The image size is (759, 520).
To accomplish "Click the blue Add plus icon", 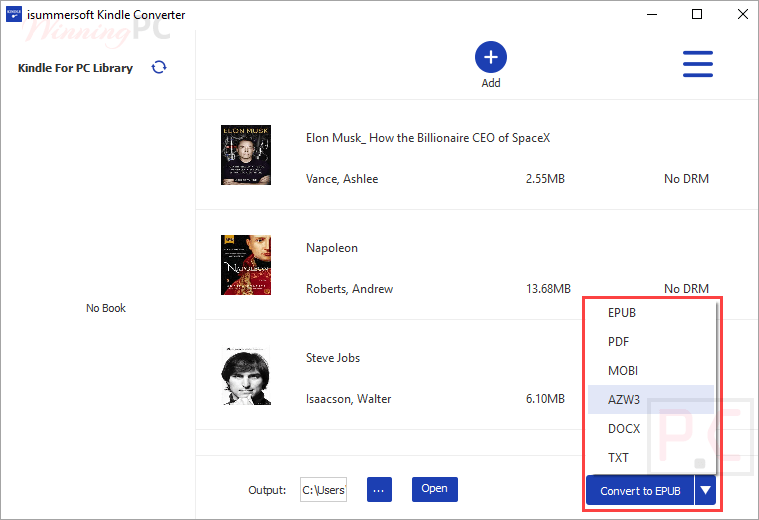I will [x=490, y=57].
